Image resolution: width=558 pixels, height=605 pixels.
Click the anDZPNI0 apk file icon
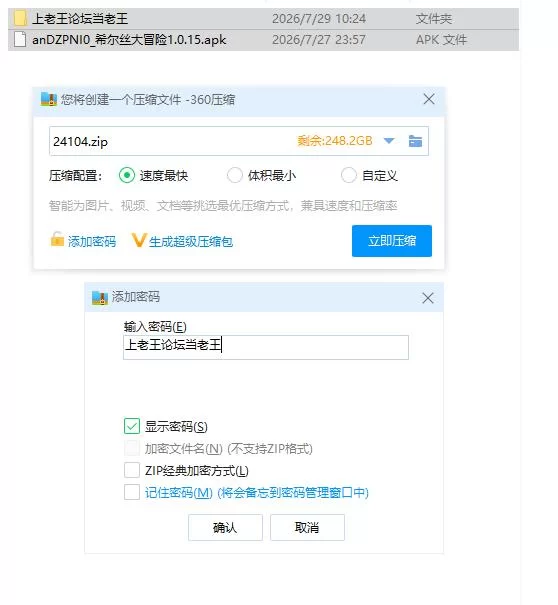tap(20, 39)
